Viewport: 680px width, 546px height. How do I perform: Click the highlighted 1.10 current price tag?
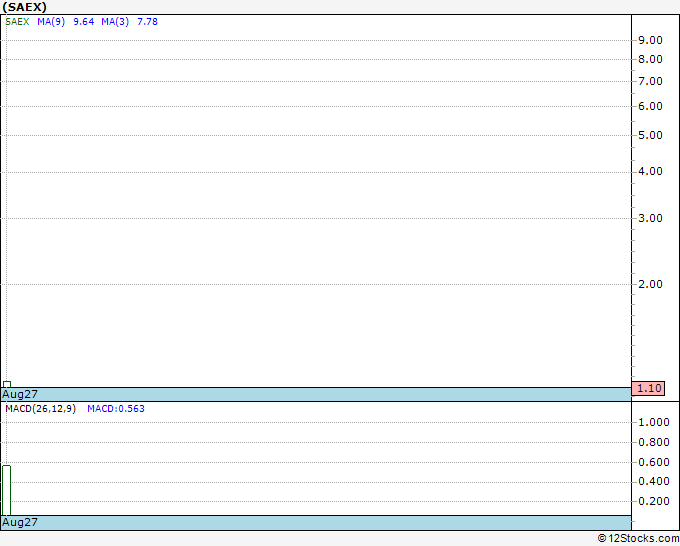[x=648, y=388]
